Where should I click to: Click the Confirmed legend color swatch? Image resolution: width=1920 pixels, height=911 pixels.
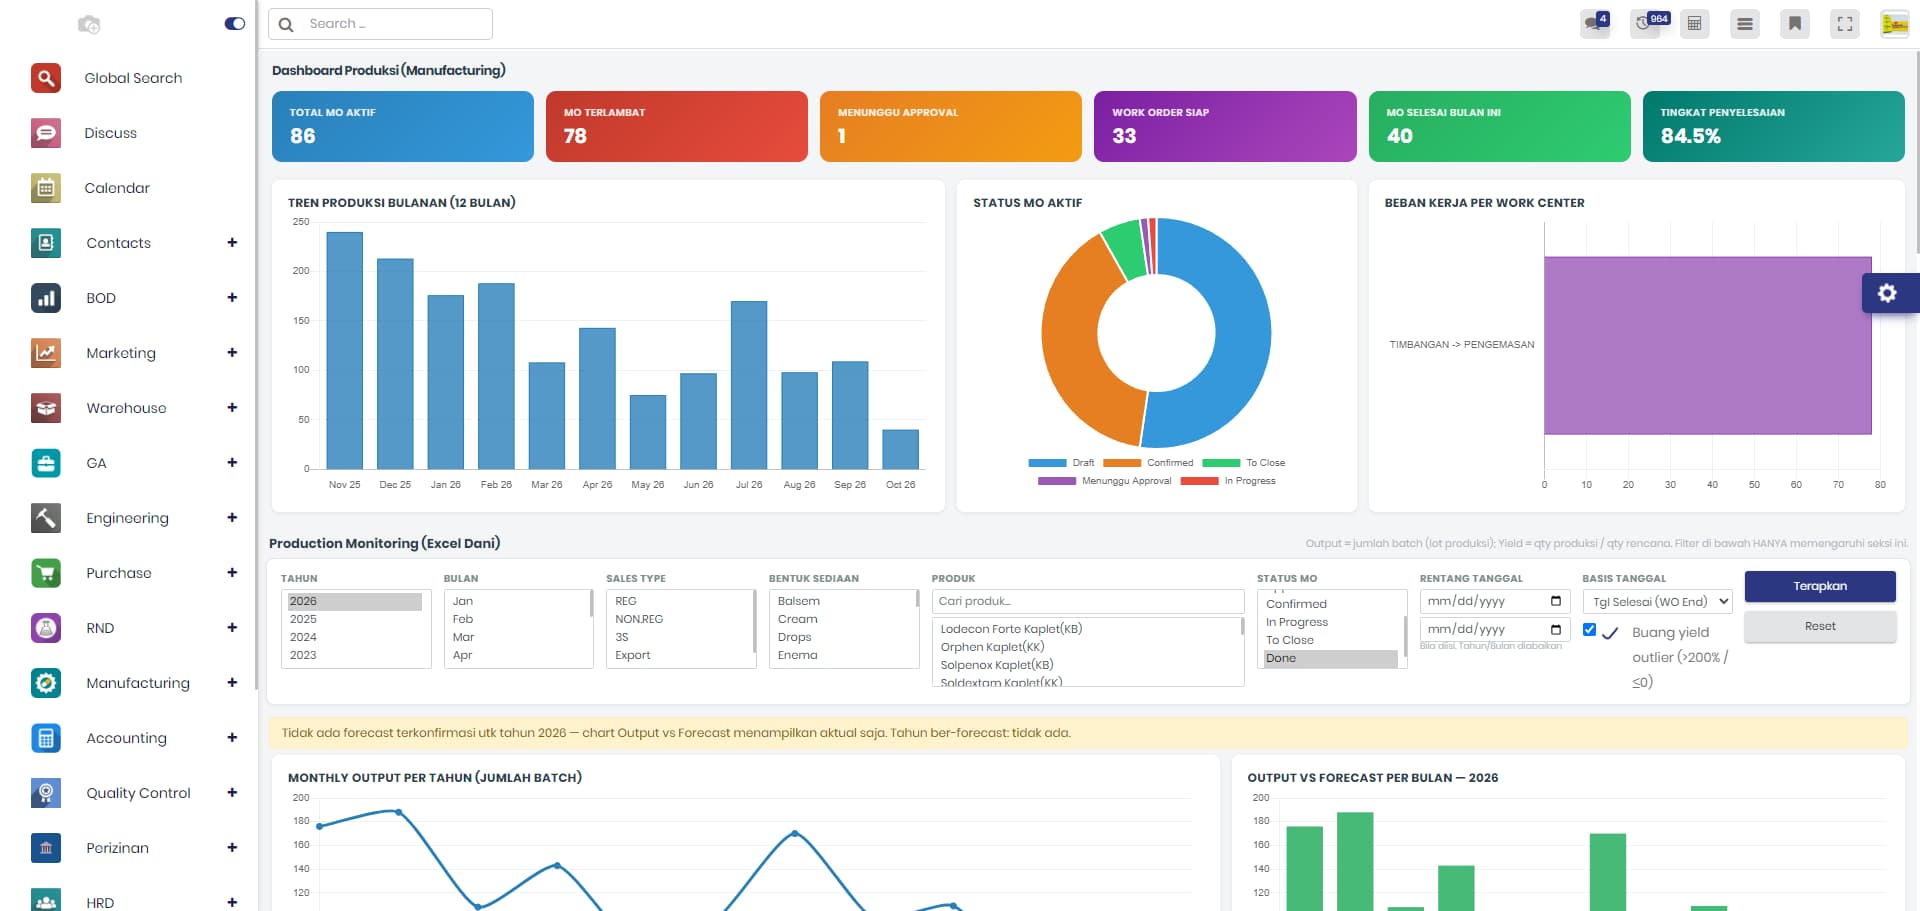[x=1122, y=463]
